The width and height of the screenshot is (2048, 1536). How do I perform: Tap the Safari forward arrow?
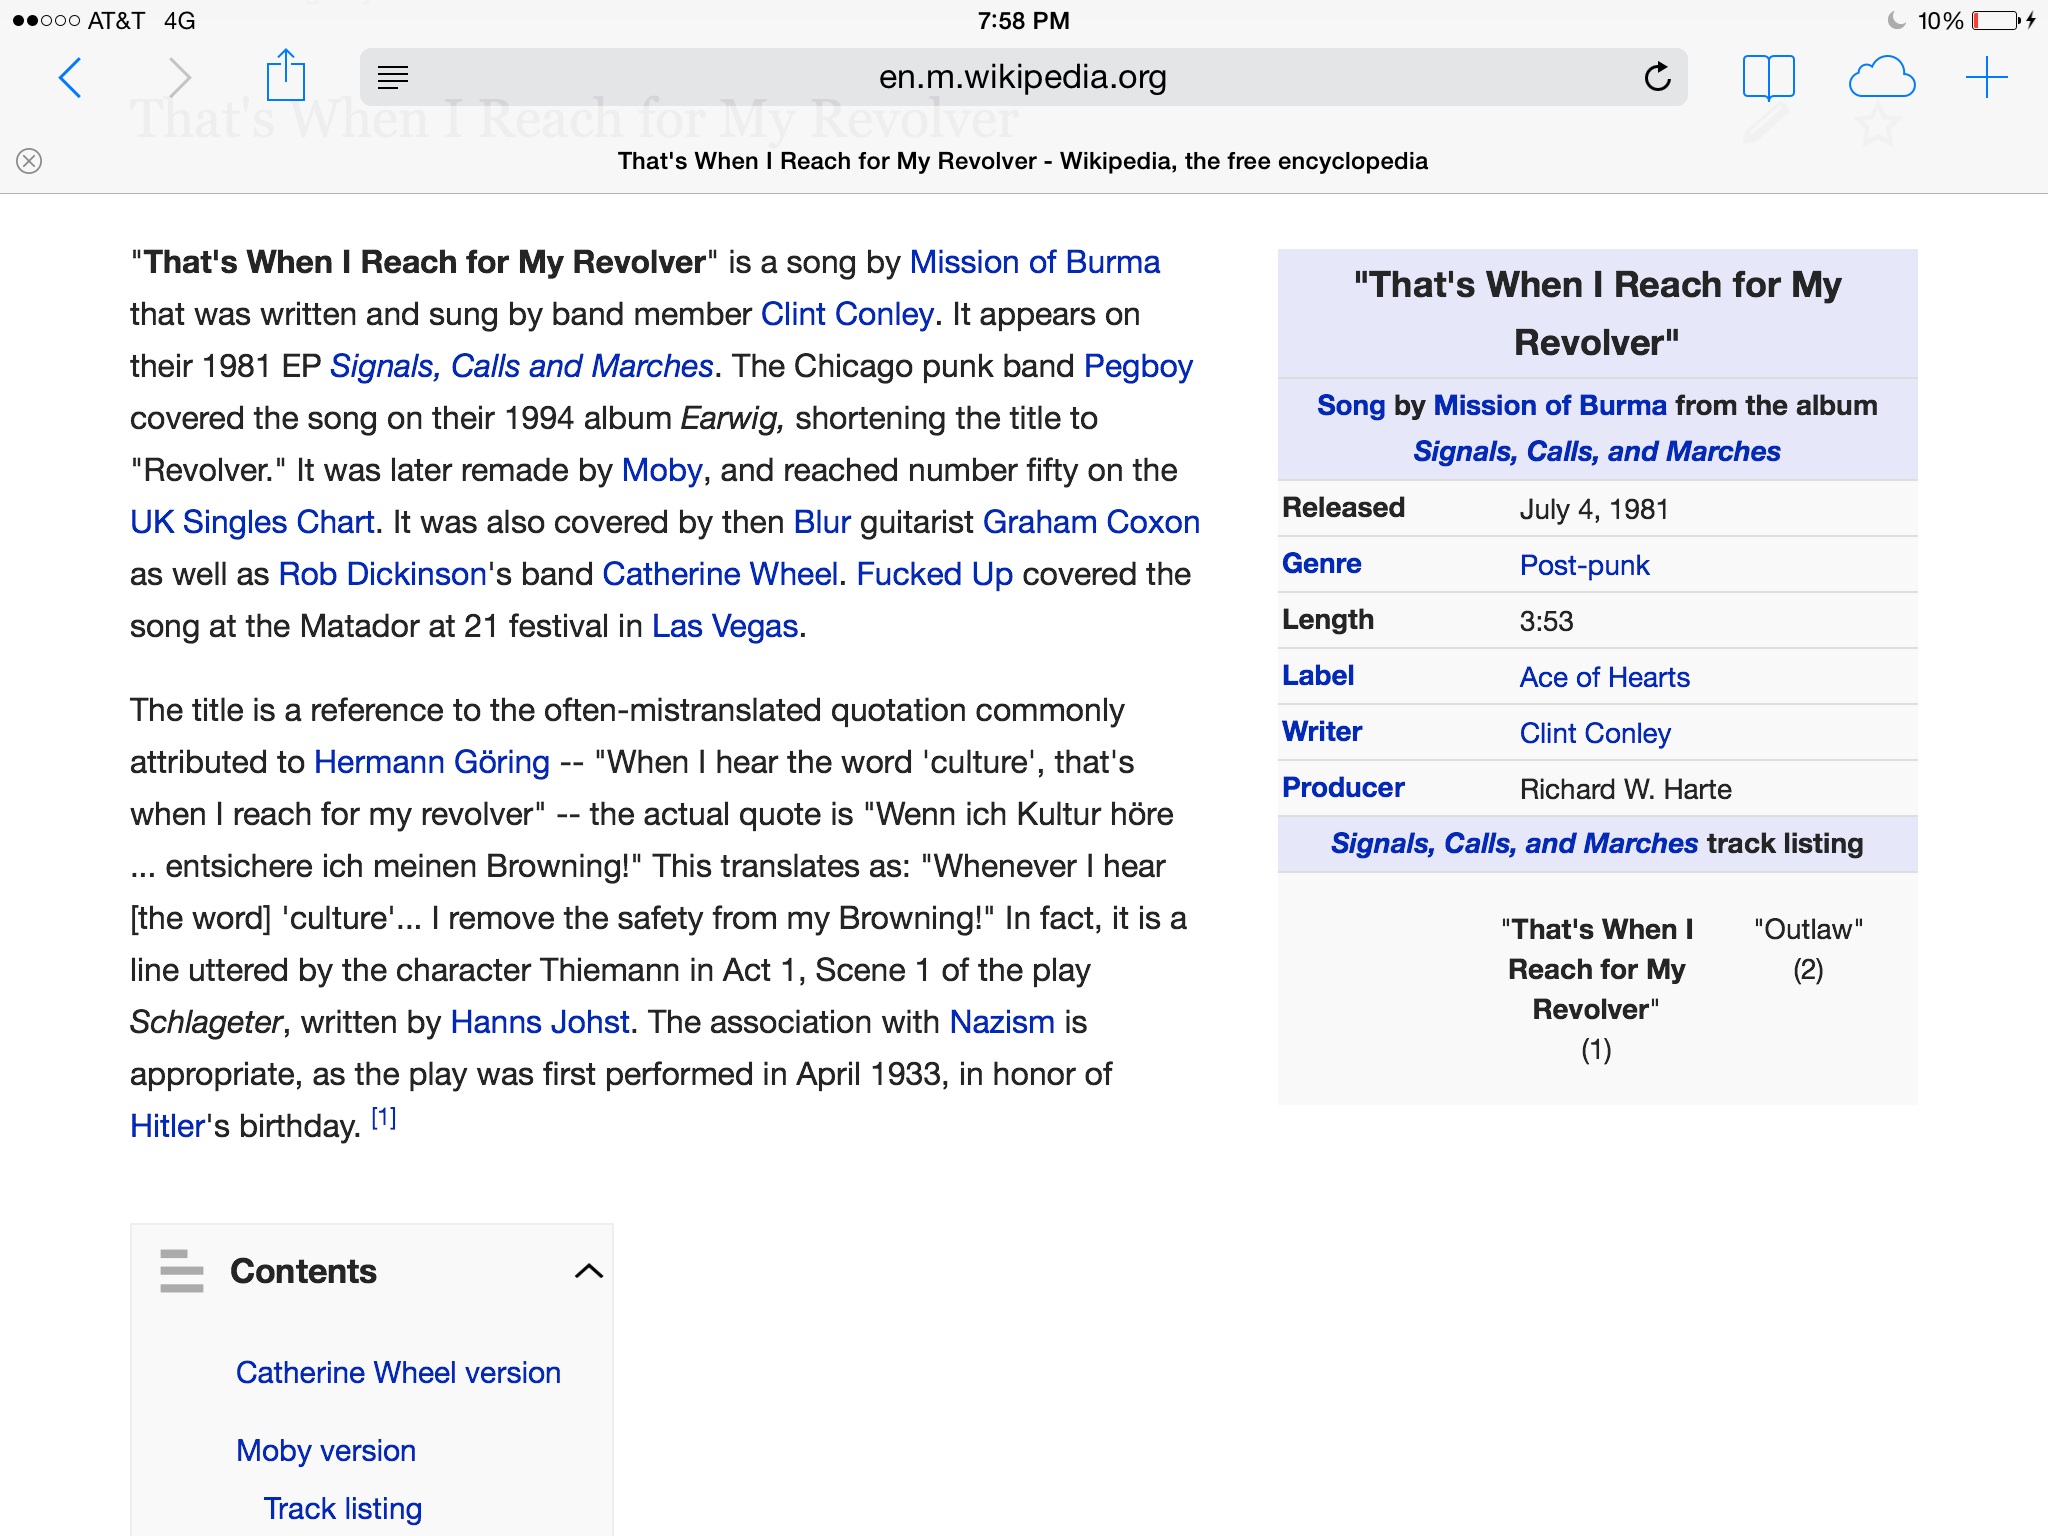180,77
